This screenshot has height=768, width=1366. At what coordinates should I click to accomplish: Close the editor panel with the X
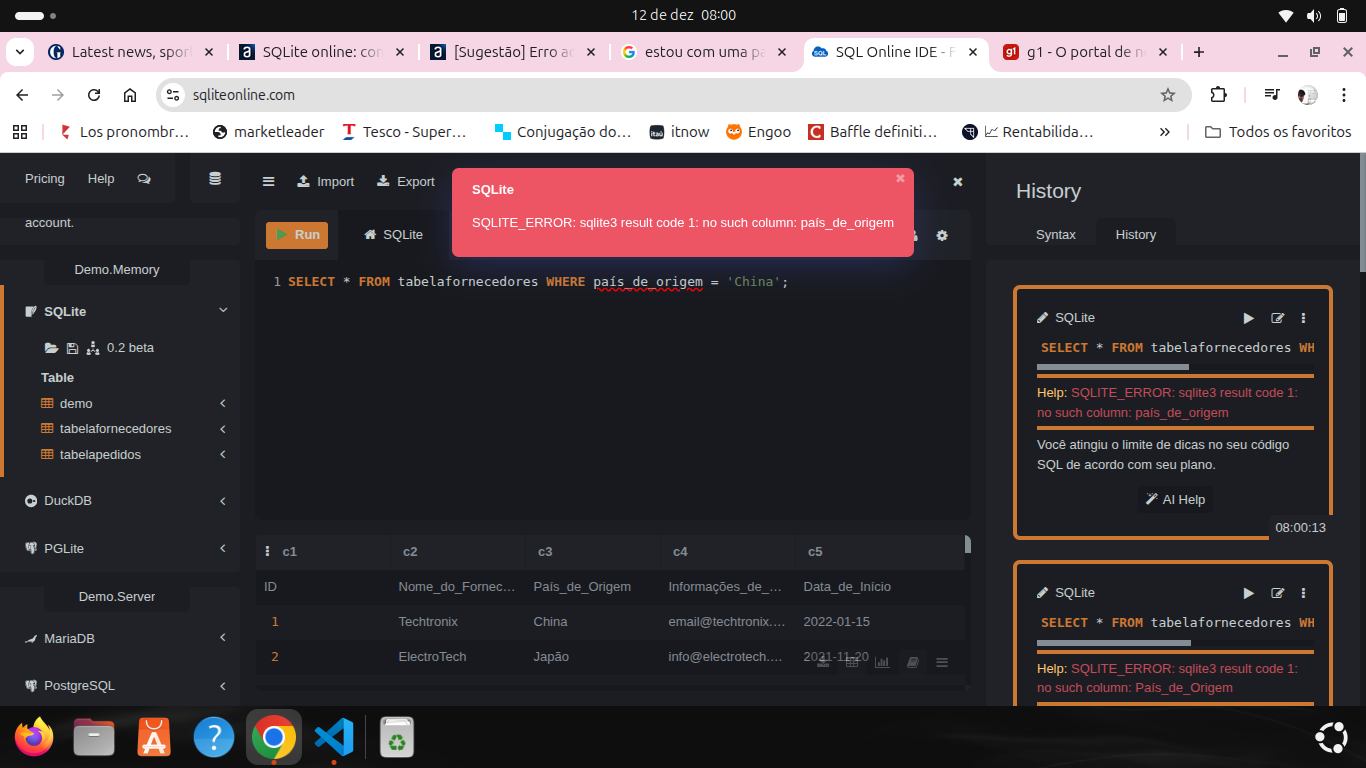click(x=957, y=181)
